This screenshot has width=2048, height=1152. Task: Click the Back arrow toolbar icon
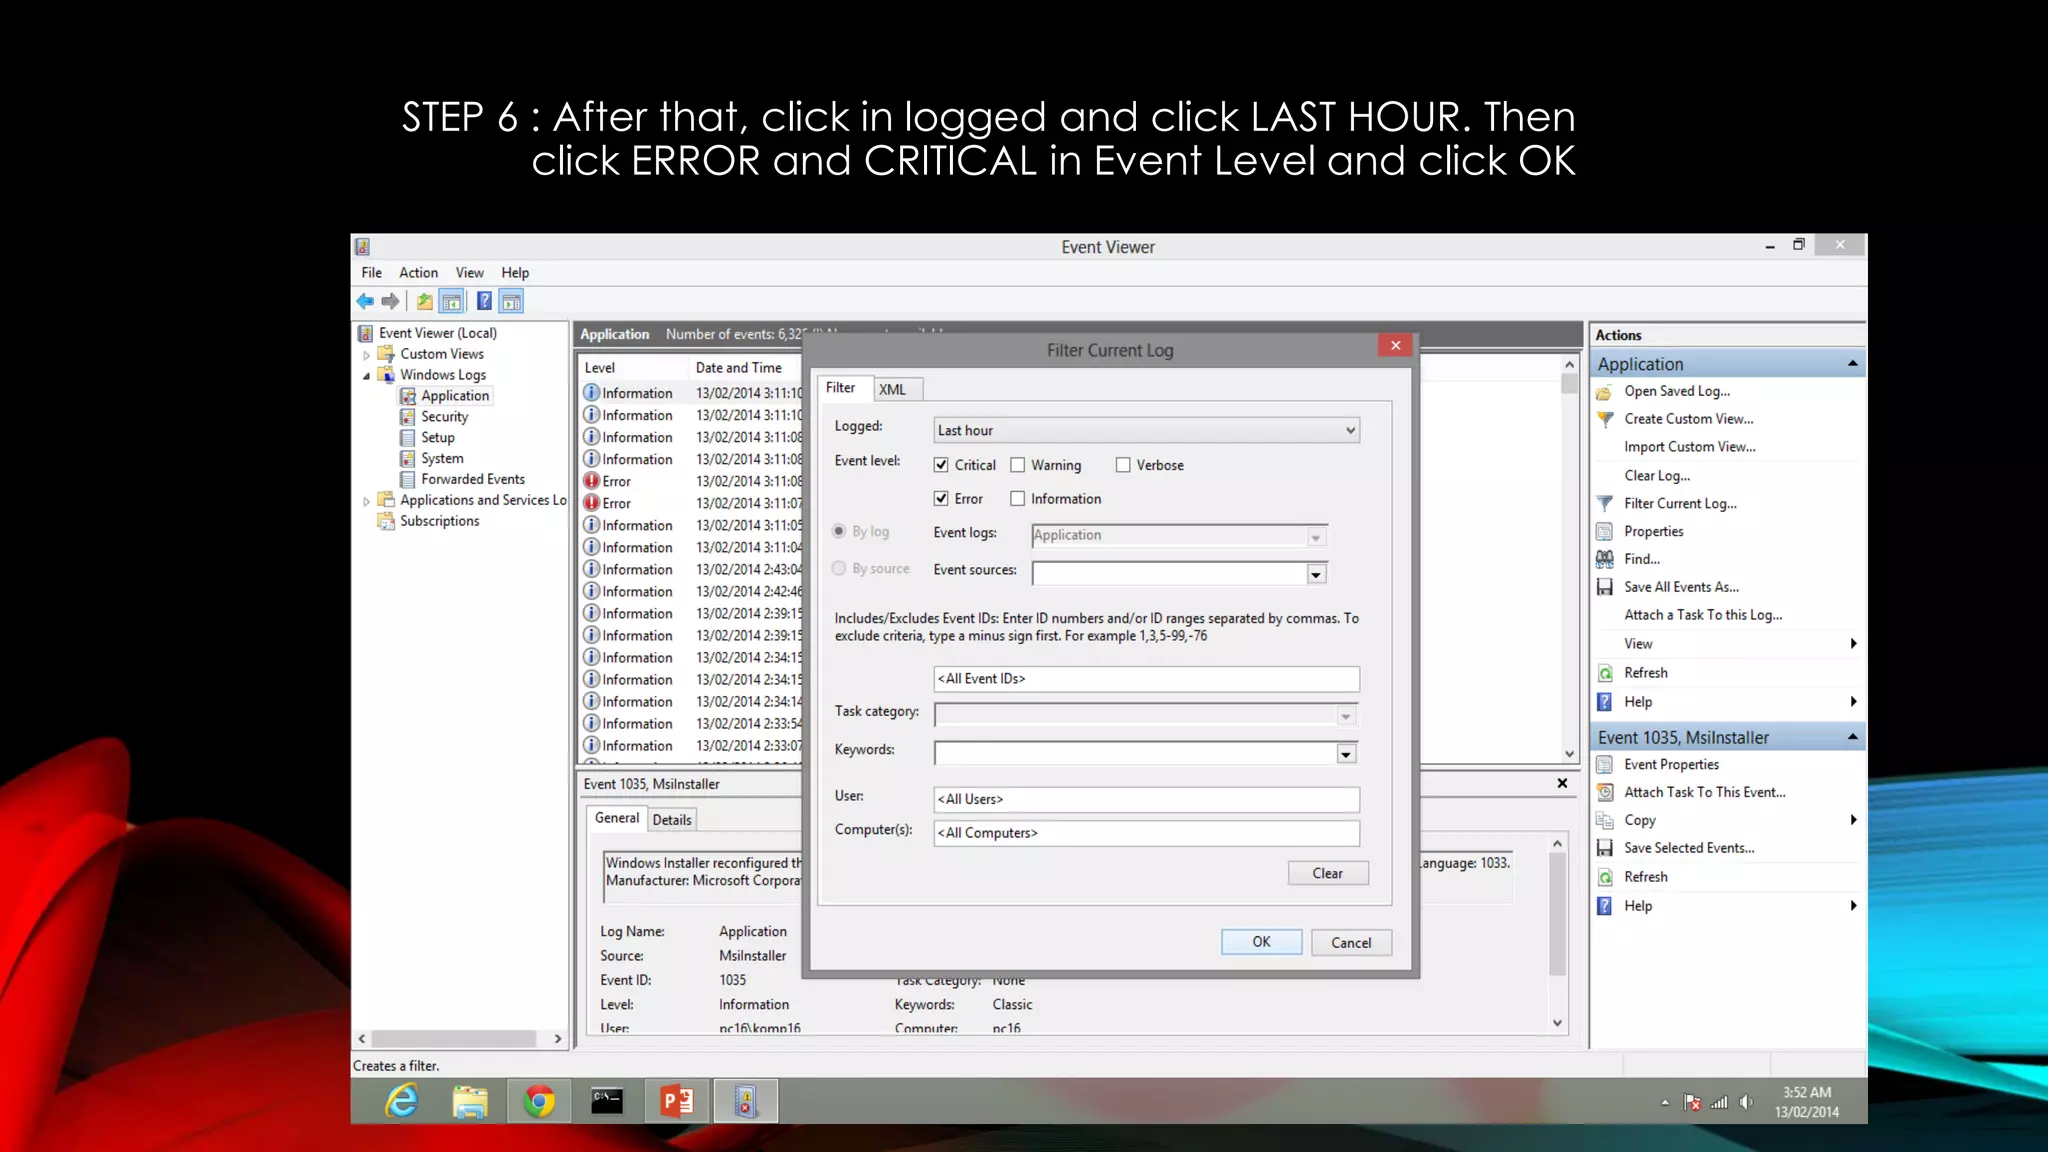point(365,301)
